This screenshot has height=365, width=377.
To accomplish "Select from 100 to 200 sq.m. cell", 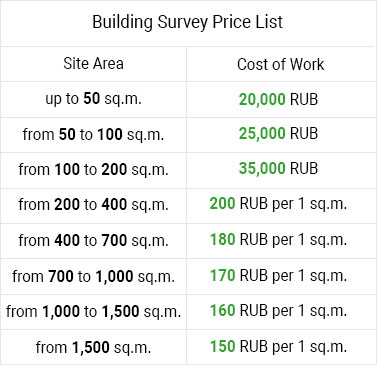I will (94, 169).
